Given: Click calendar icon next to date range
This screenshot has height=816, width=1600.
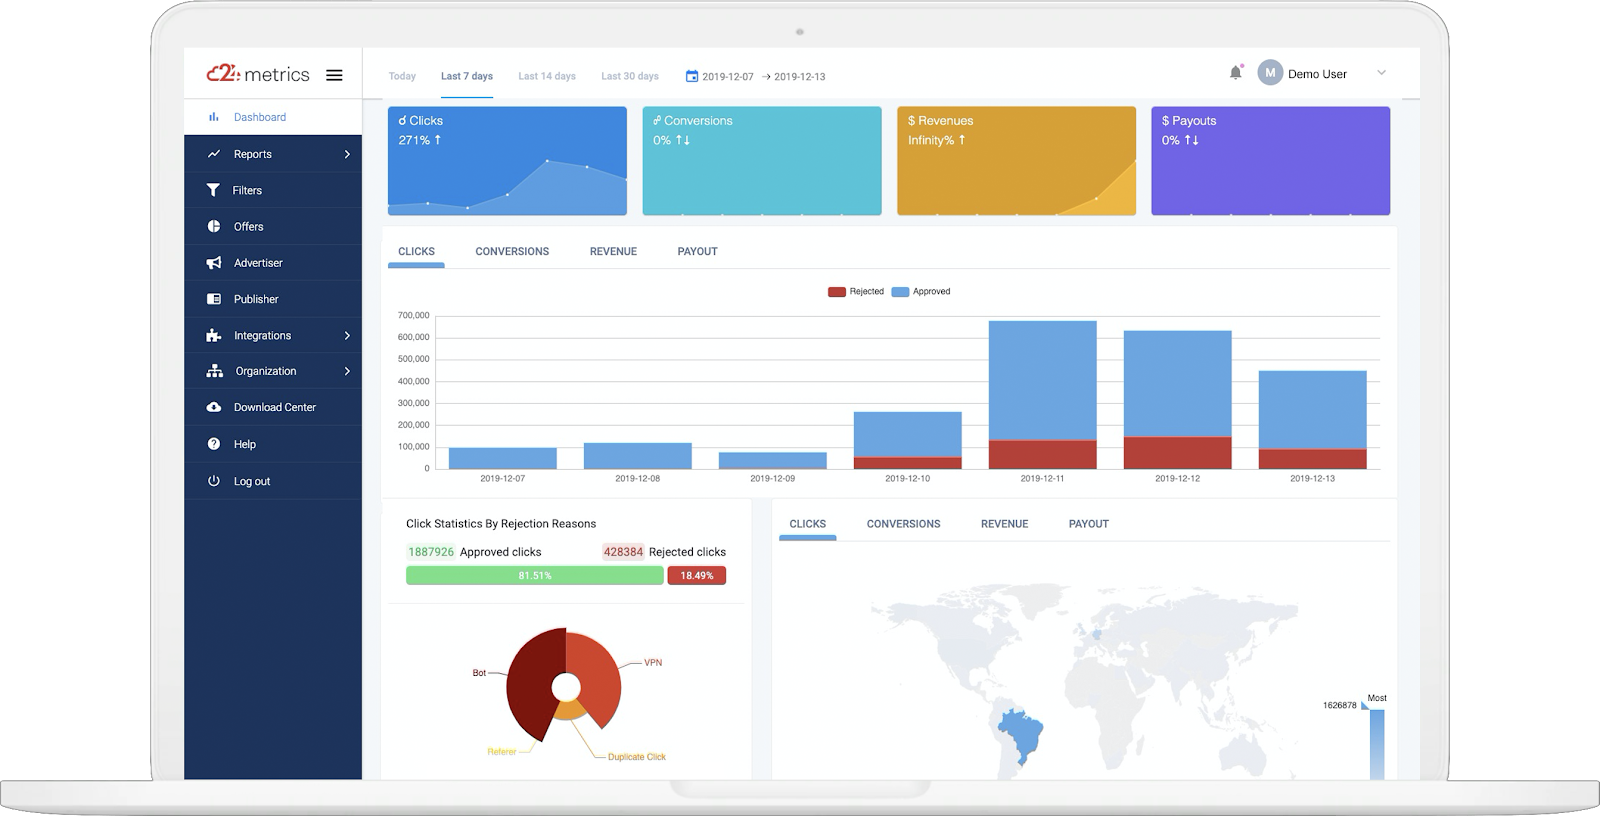Looking at the screenshot, I should click(691, 76).
